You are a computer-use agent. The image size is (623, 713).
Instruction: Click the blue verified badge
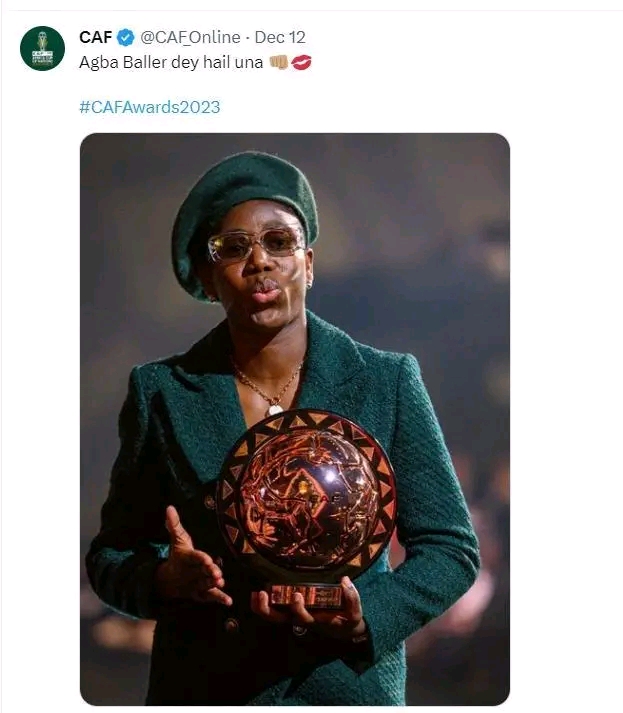point(126,38)
